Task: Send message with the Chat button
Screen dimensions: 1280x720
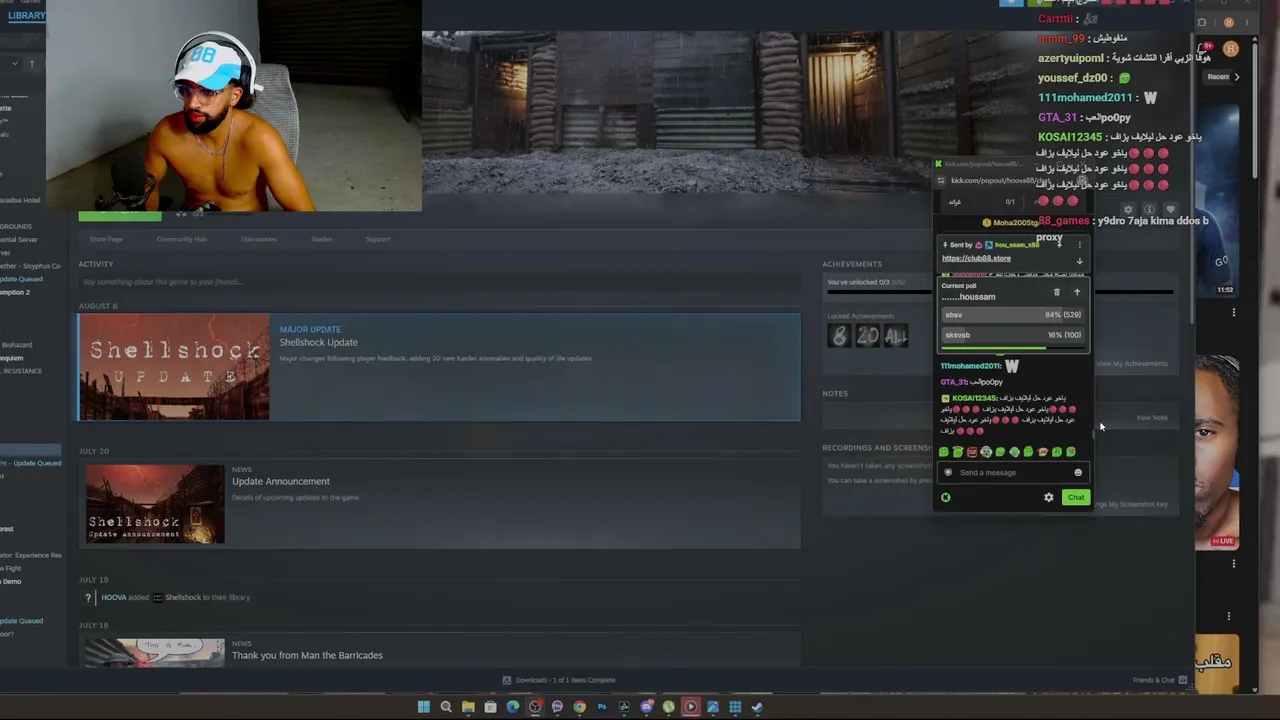Action: click(x=1075, y=497)
